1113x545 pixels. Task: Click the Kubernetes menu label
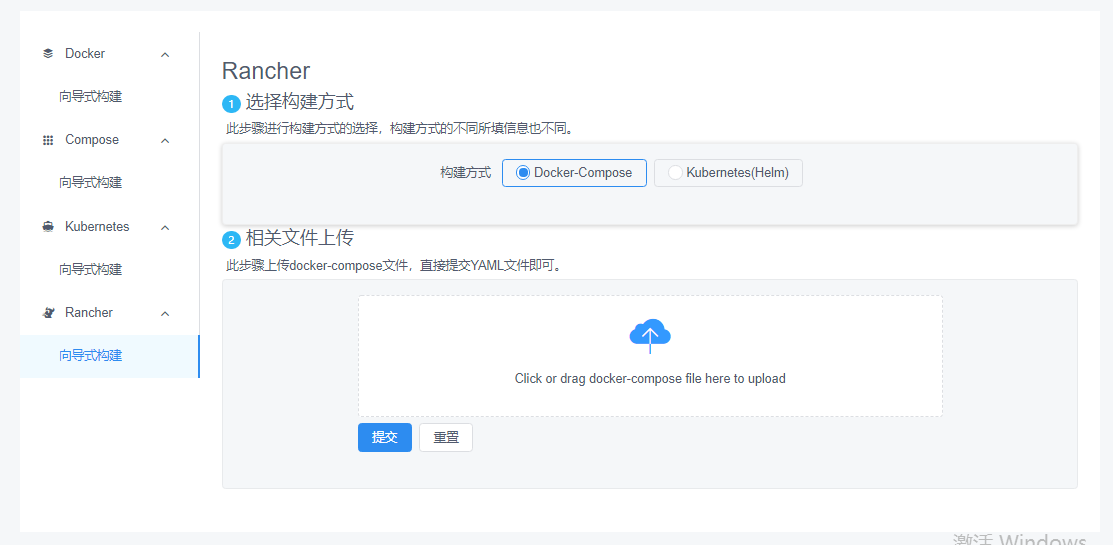tap(97, 227)
